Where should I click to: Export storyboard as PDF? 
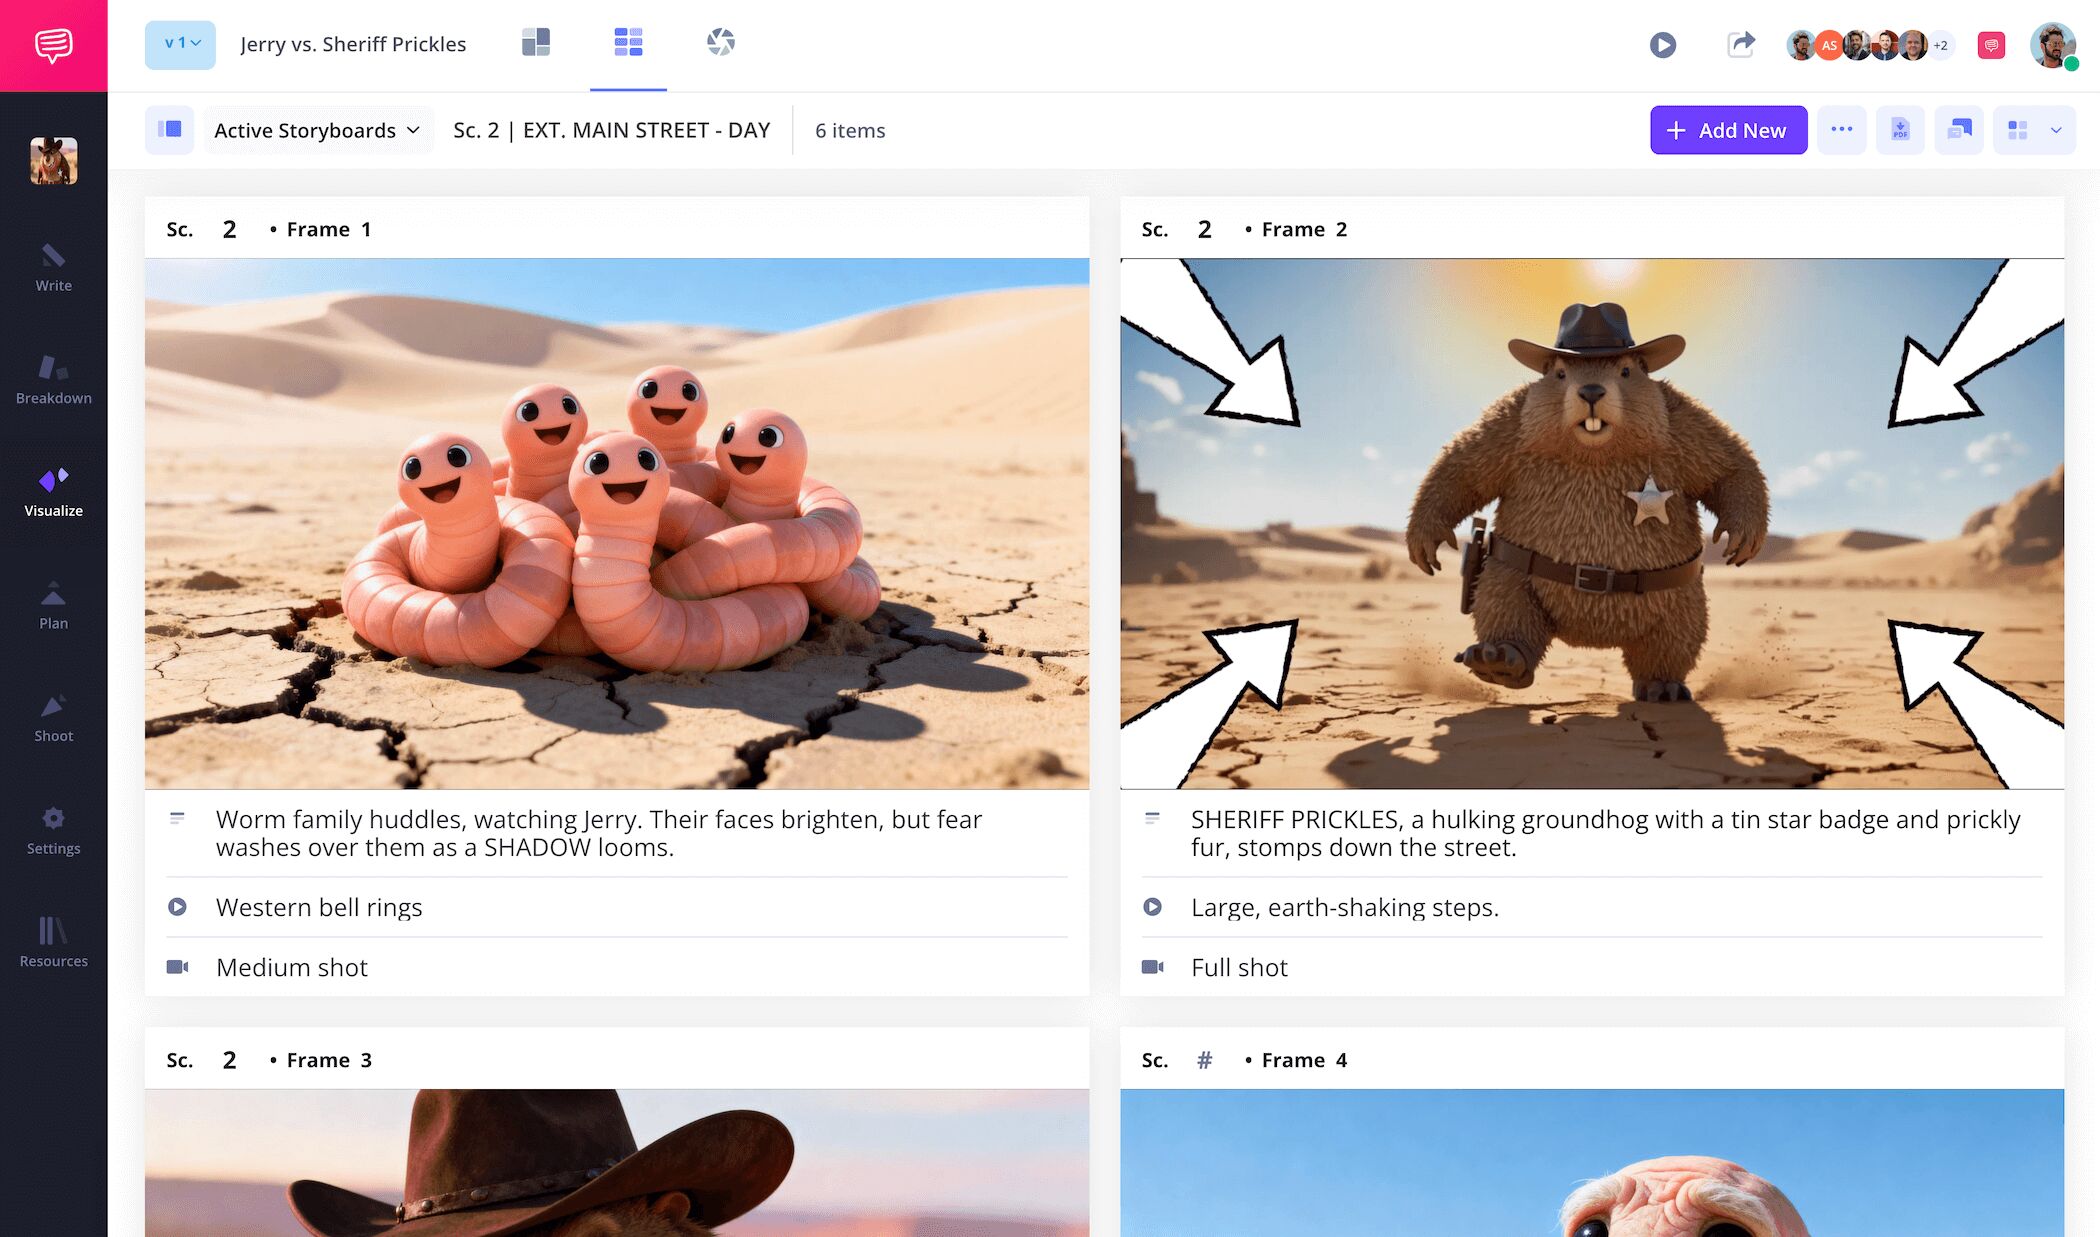coord(1900,130)
